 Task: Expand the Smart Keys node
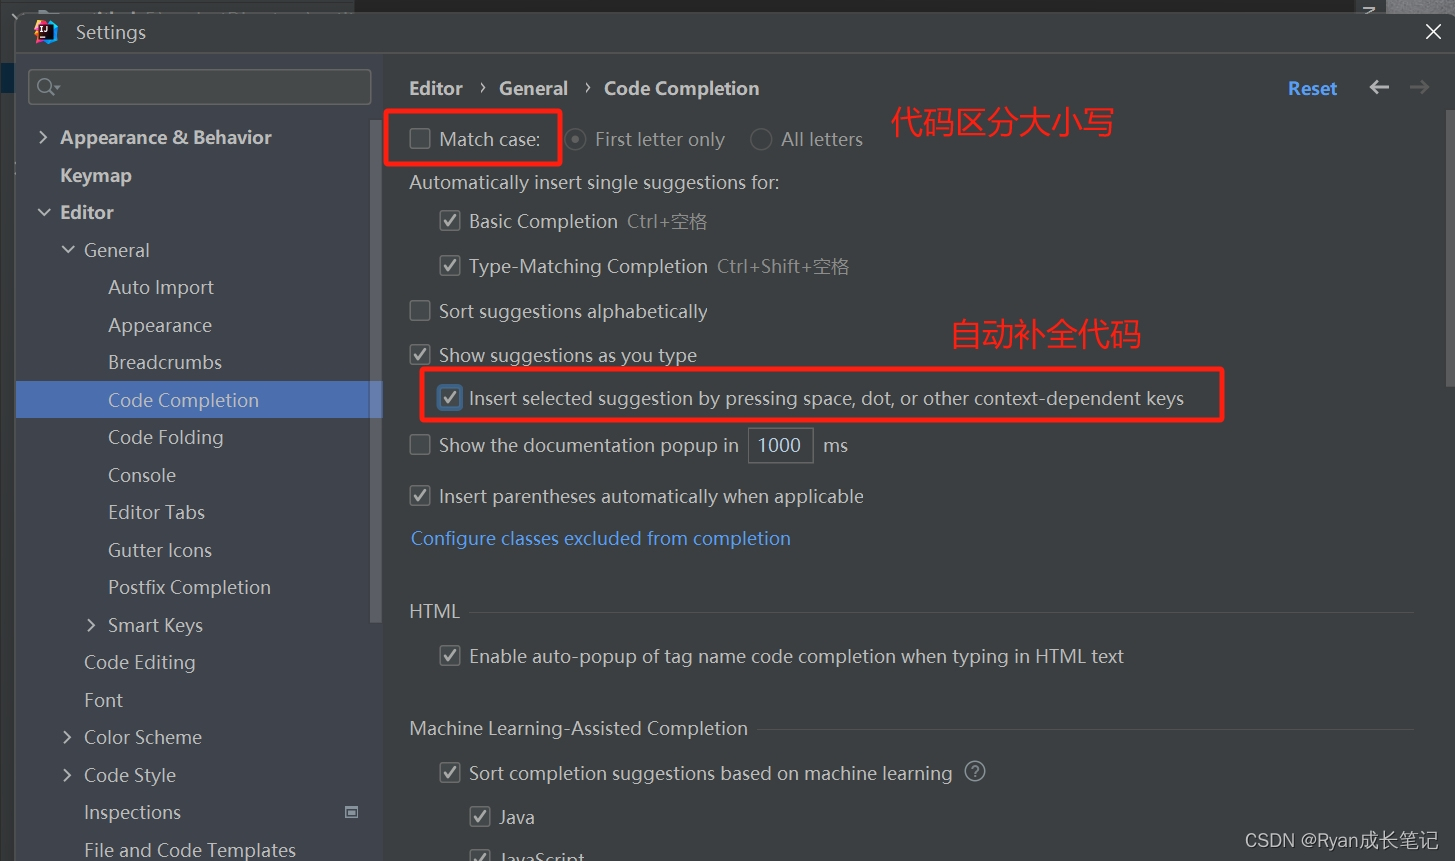coord(92,625)
